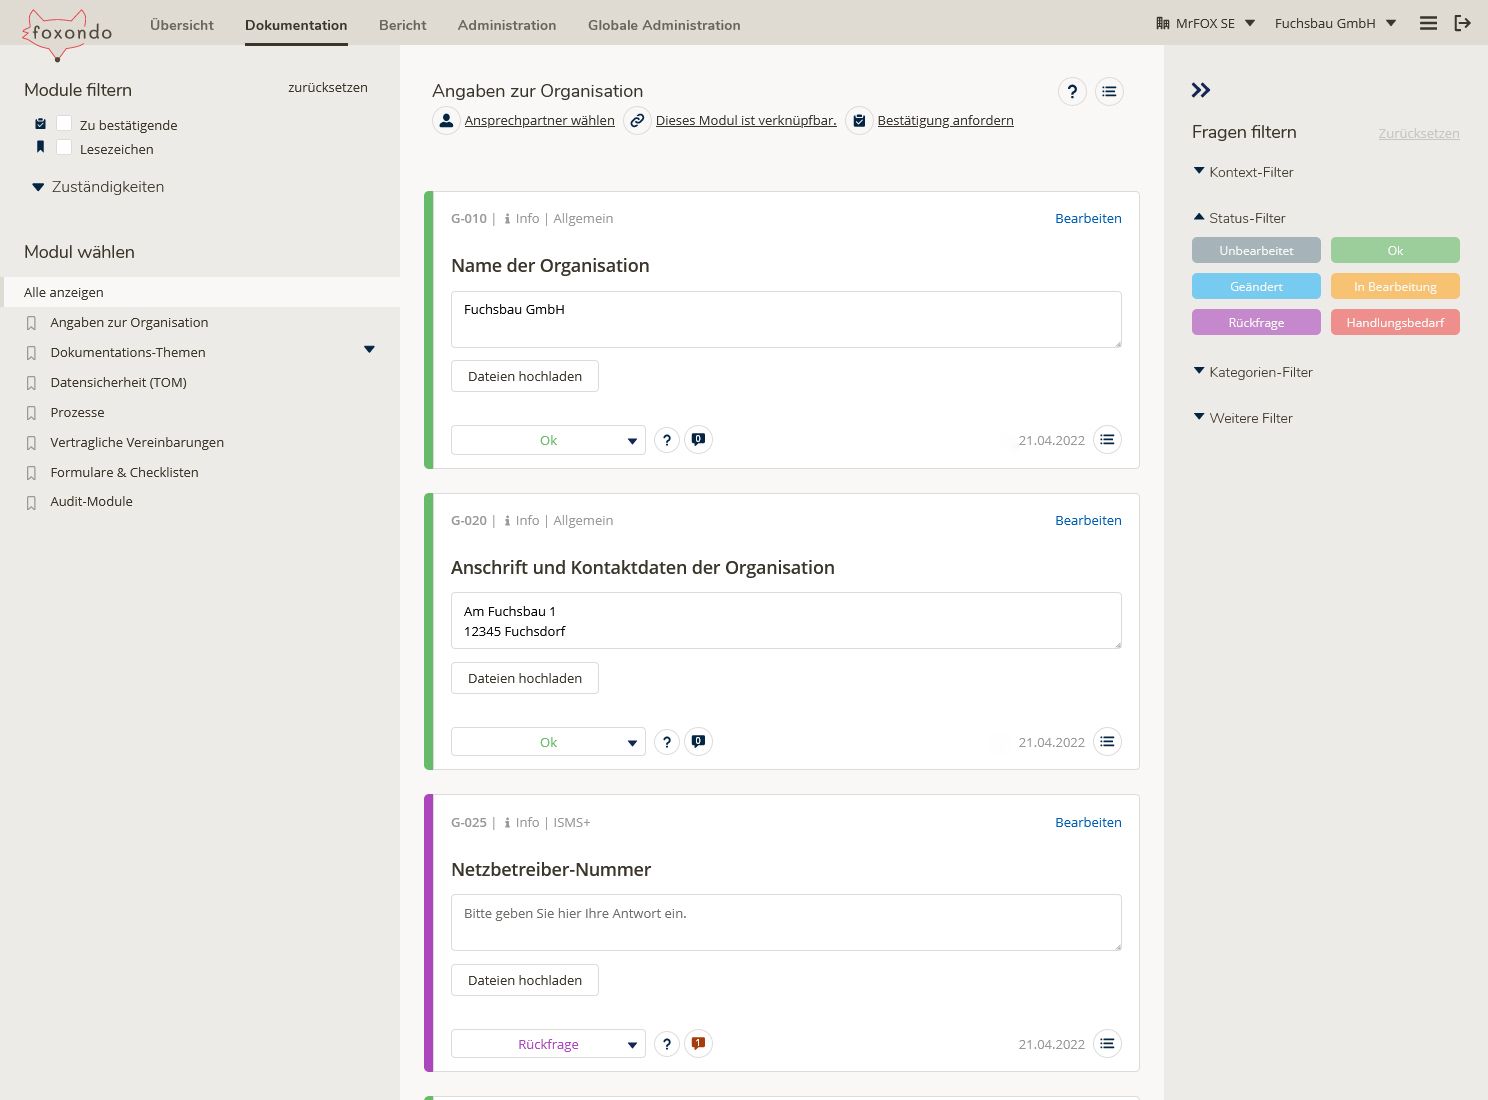Screen dimensions: 1488x1100
Task: Click Dateien hochladen under Name der Organisation
Action: click(x=525, y=376)
